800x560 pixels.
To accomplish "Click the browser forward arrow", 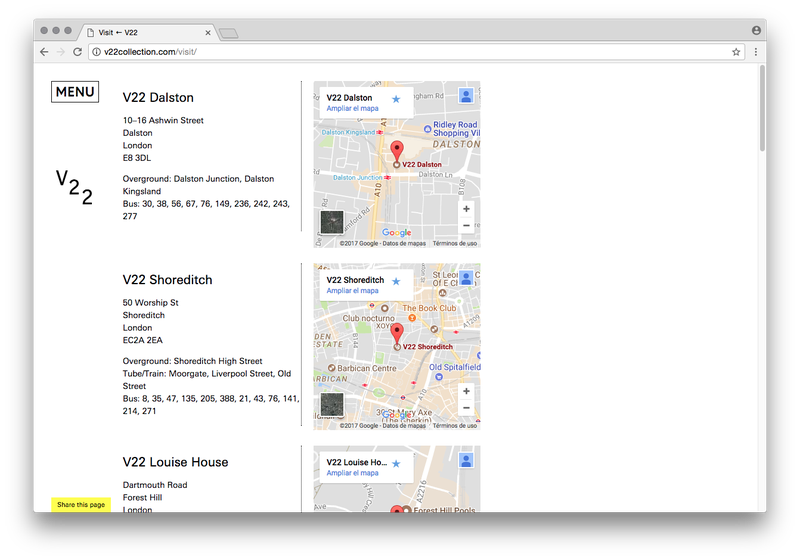I will pyautogui.click(x=61, y=52).
